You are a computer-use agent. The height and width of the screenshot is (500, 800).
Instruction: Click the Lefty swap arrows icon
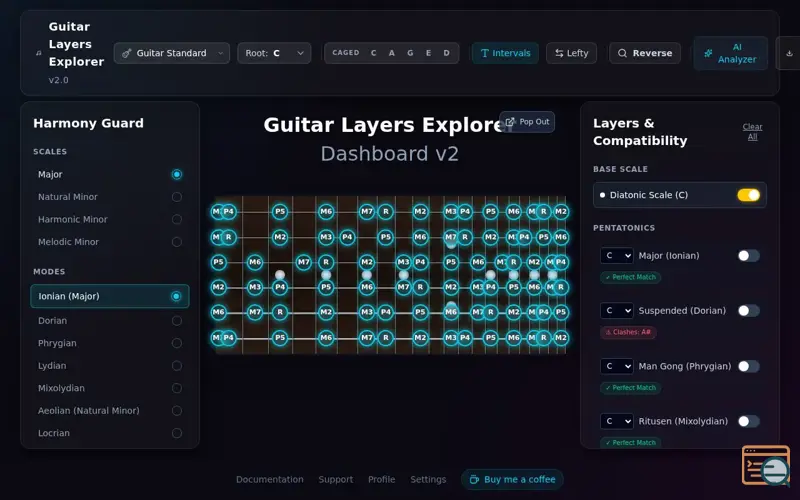[x=559, y=53]
